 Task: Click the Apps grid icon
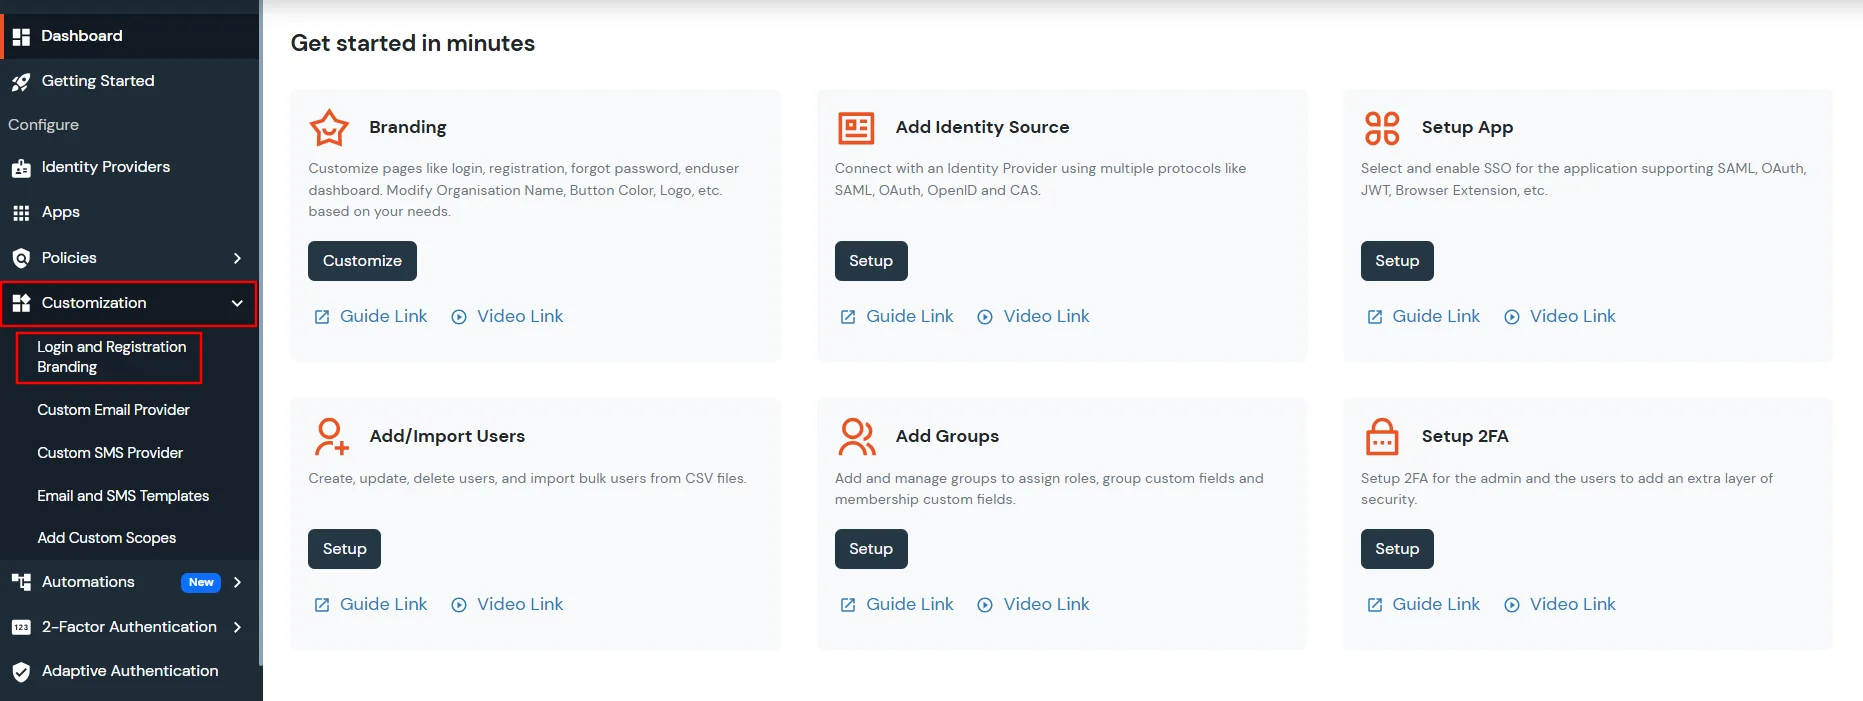click(x=21, y=212)
